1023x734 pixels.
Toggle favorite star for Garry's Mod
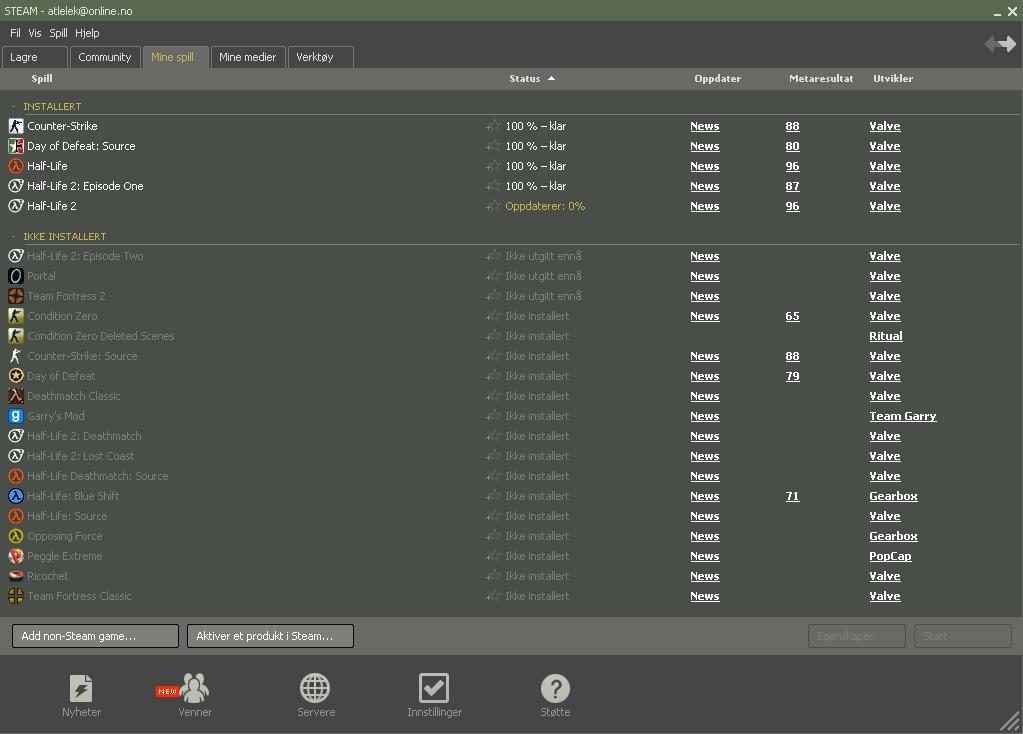[x=493, y=416]
